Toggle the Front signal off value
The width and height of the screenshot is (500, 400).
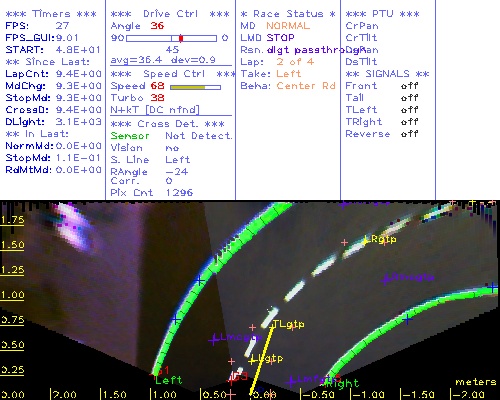click(409, 86)
